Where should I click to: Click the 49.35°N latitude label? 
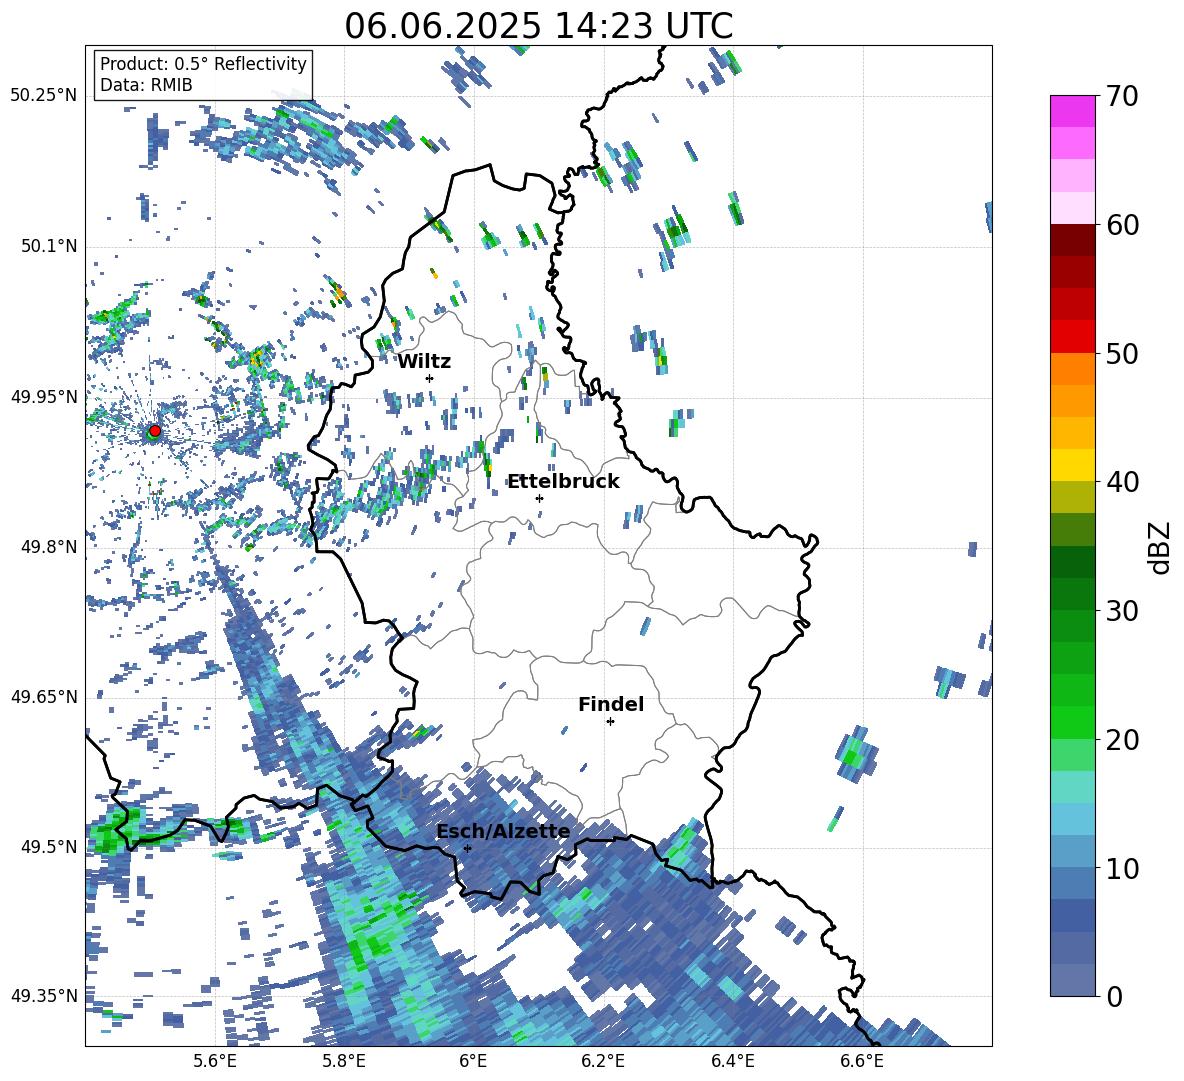click(44, 996)
